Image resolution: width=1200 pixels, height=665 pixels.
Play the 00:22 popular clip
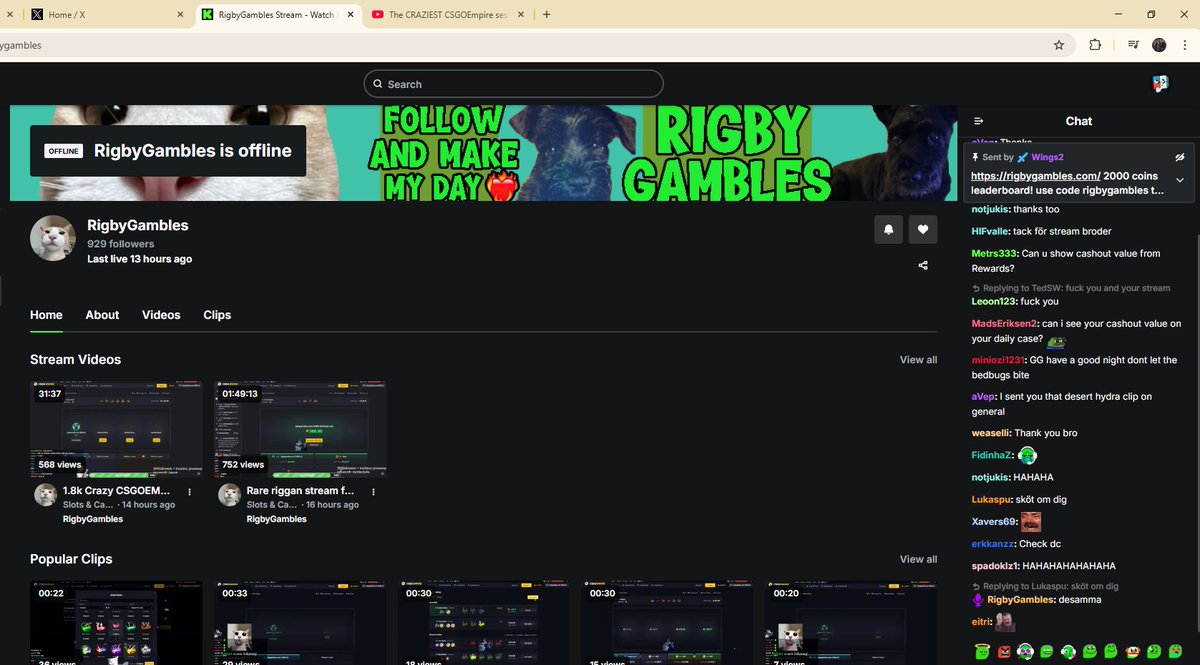pos(116,622)
